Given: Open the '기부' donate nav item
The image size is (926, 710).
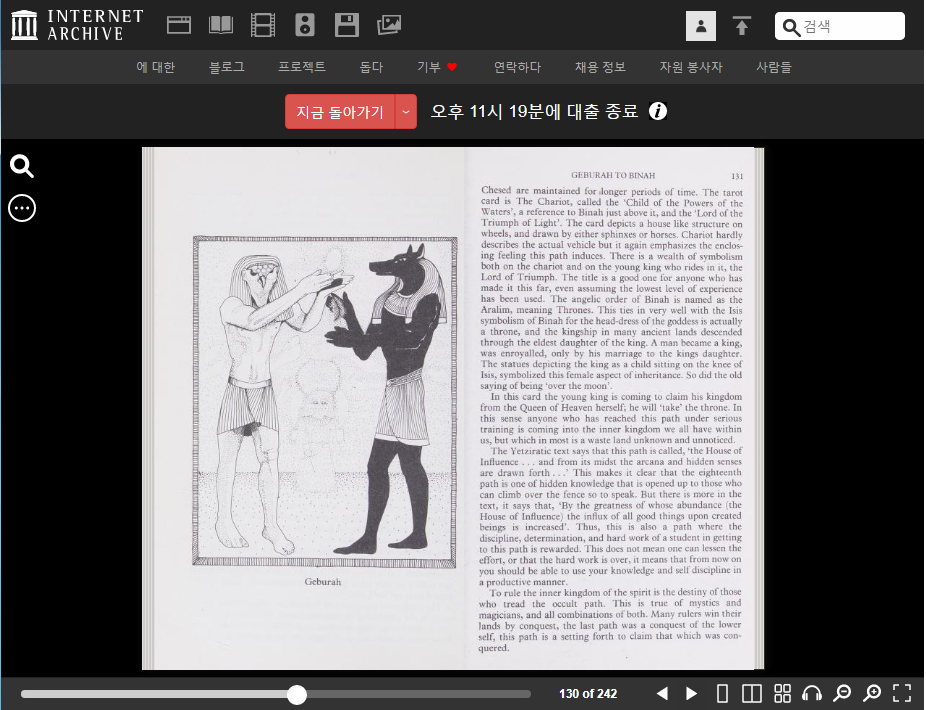Looking at the screenshot, I should [437, 67].
